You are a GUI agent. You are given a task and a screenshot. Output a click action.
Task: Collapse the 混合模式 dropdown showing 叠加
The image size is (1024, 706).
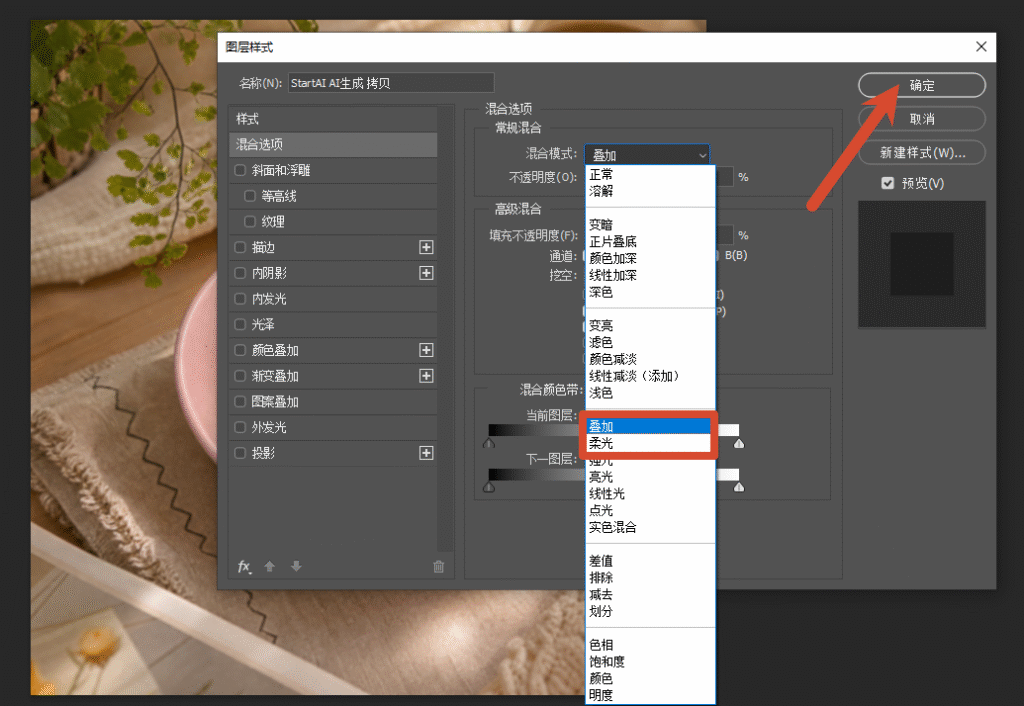pyautogui.click(x=647, y=155)
